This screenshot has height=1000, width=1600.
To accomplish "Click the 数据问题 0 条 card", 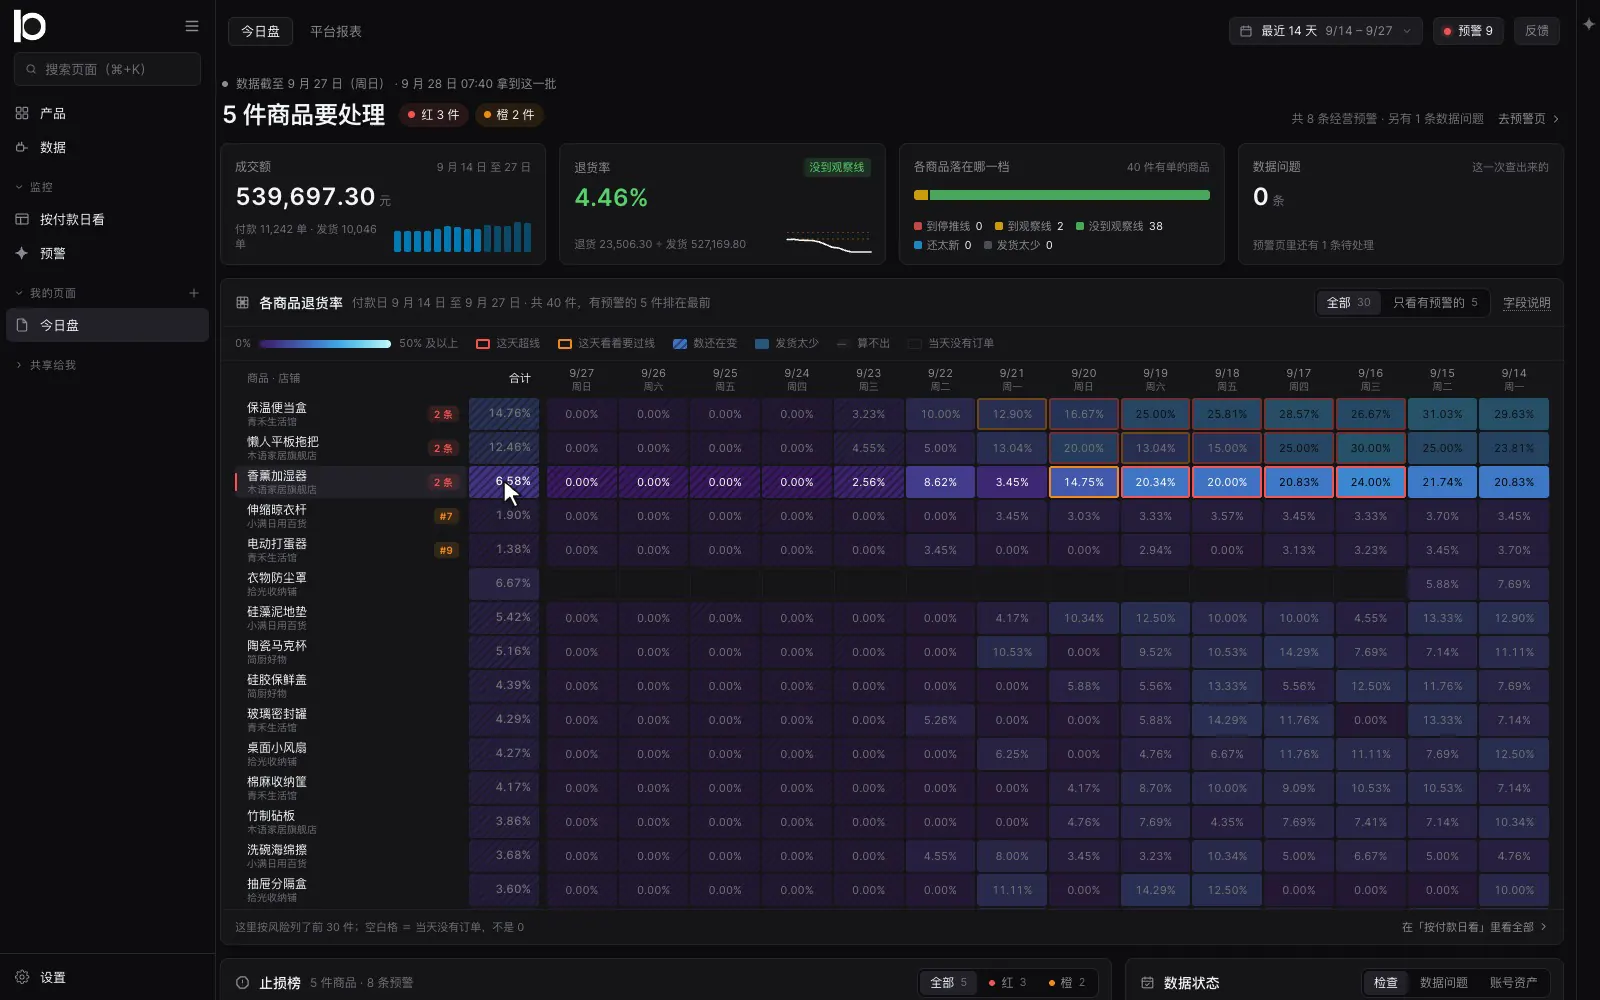I will (x=1401, y=205).
